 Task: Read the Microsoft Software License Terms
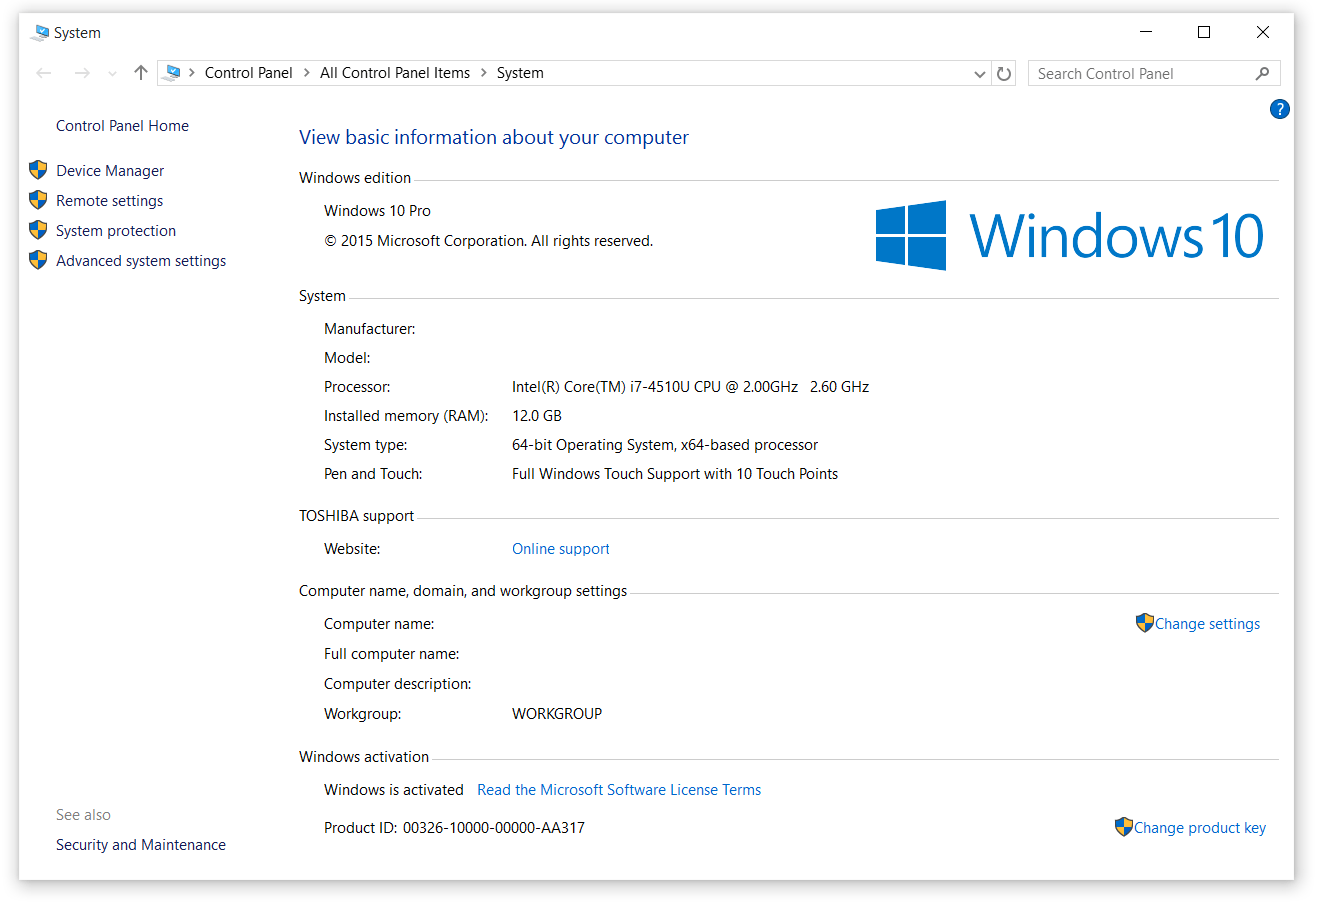pyautogui.click(x=618, y=789)
